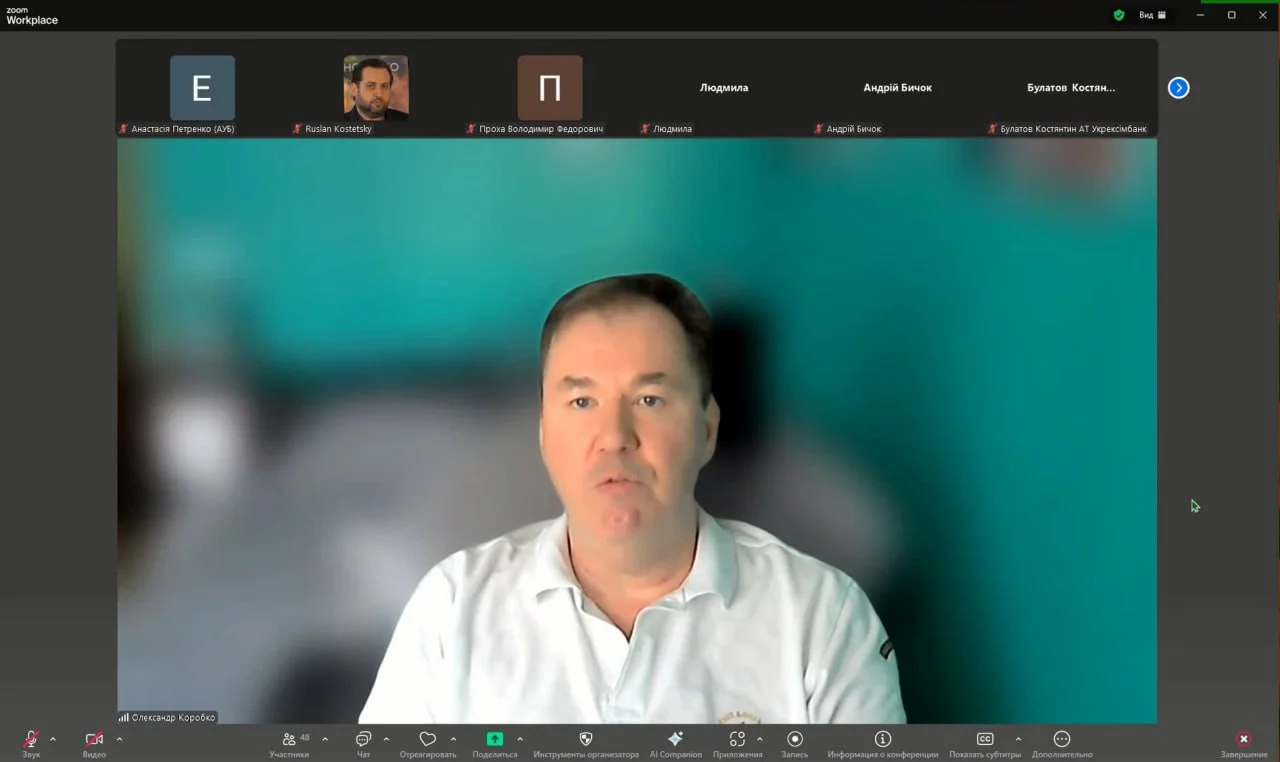Open the Чат chat panel
The image size is (1280, 762).
click(x=363, y=740)
